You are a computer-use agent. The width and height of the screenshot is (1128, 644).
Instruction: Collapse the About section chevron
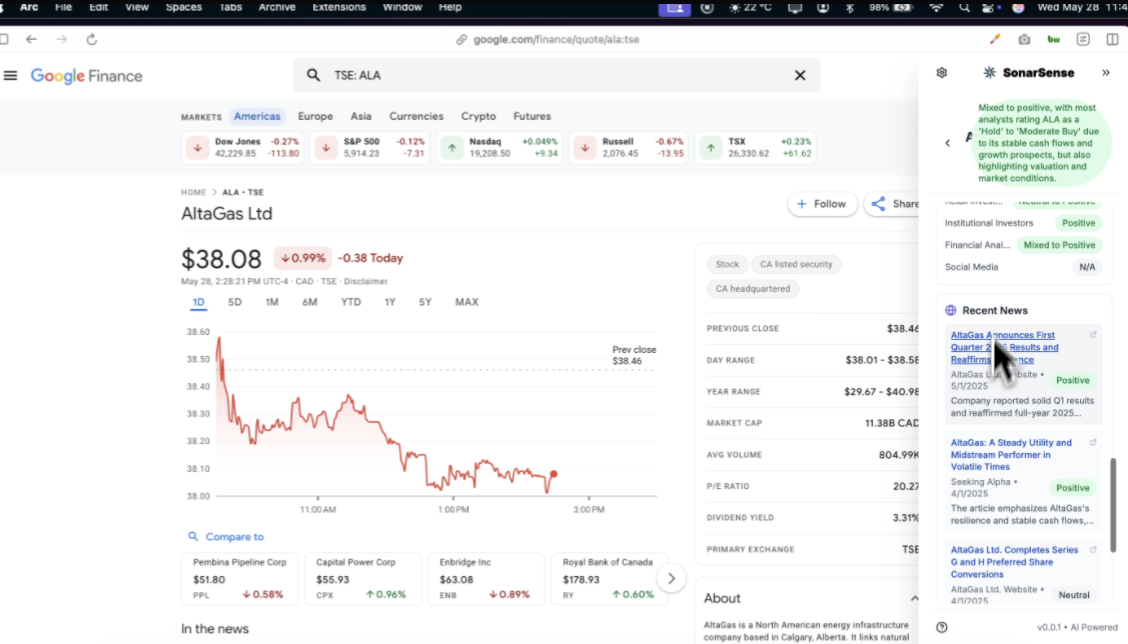[x=914, y=599]
